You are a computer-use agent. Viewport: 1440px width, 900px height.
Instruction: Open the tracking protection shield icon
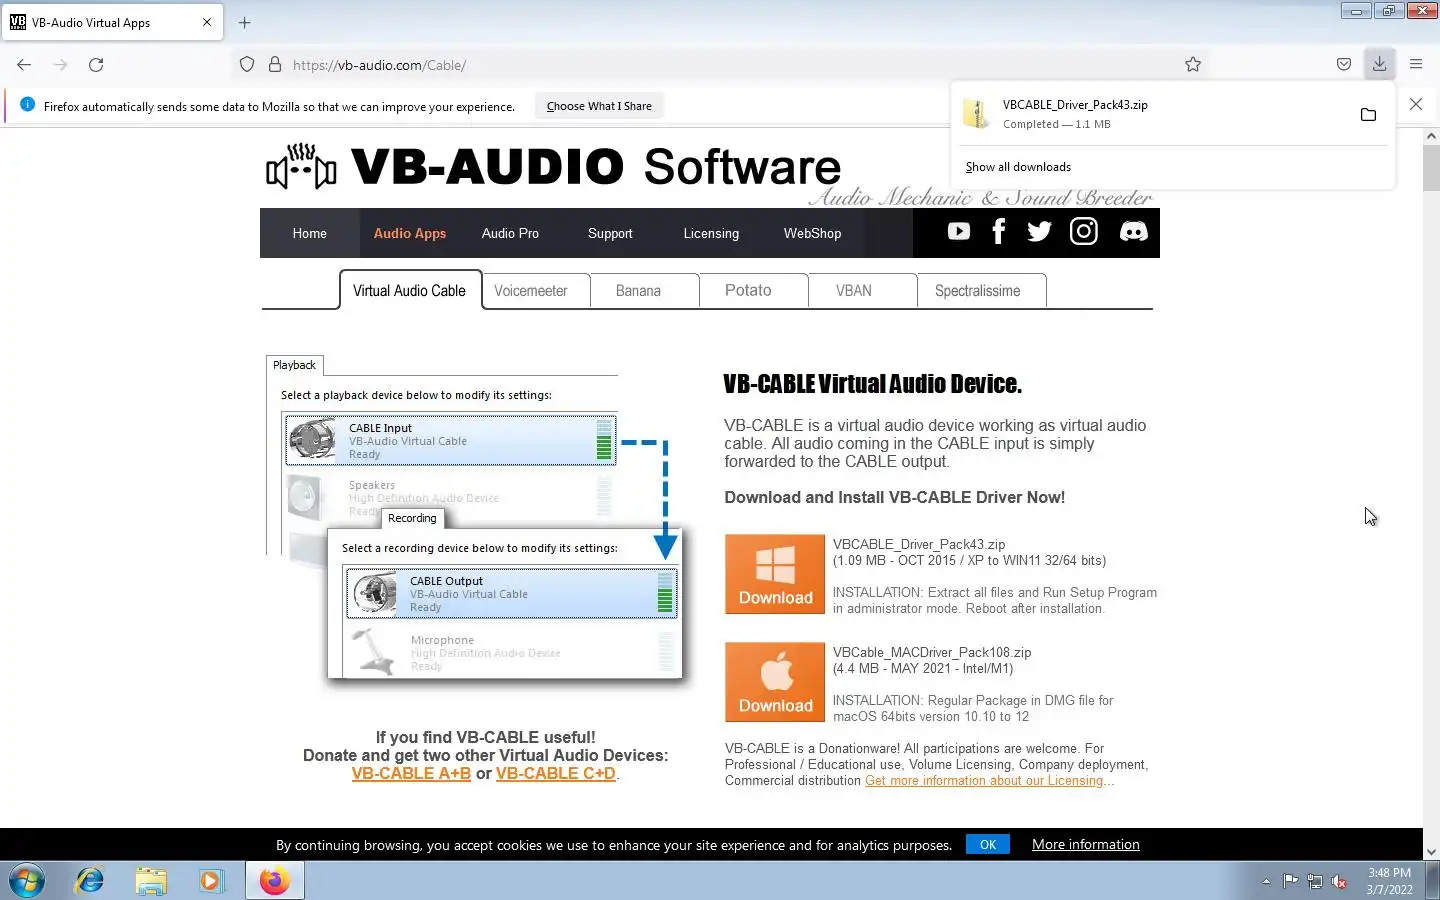[x=247, y=65]
